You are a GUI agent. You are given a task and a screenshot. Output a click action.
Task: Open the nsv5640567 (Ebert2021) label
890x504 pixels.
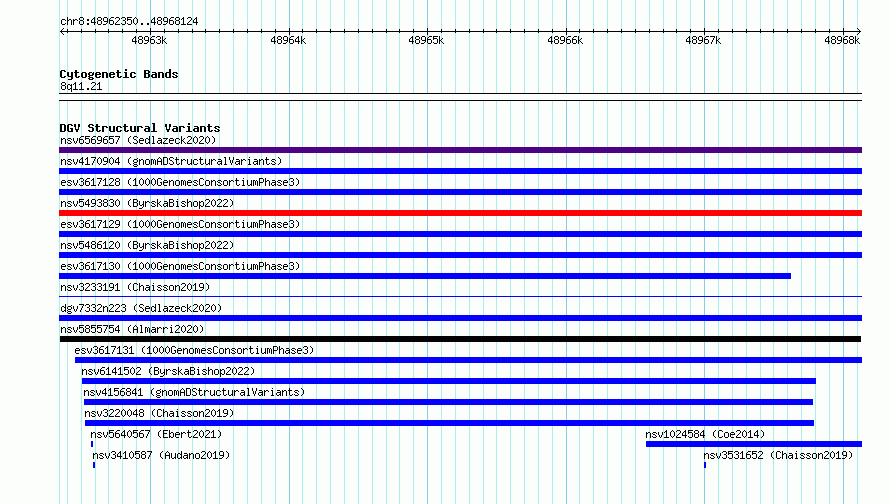click(156, 434)
